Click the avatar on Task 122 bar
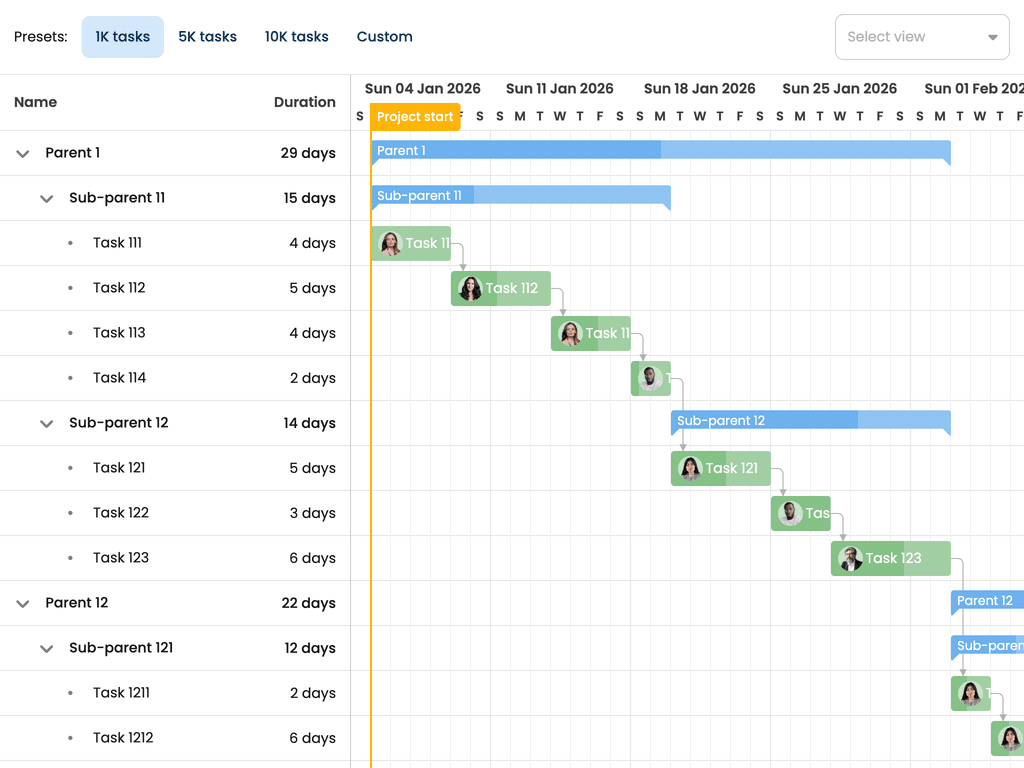This screenshot has height=768, width=1024. point(790,513)
